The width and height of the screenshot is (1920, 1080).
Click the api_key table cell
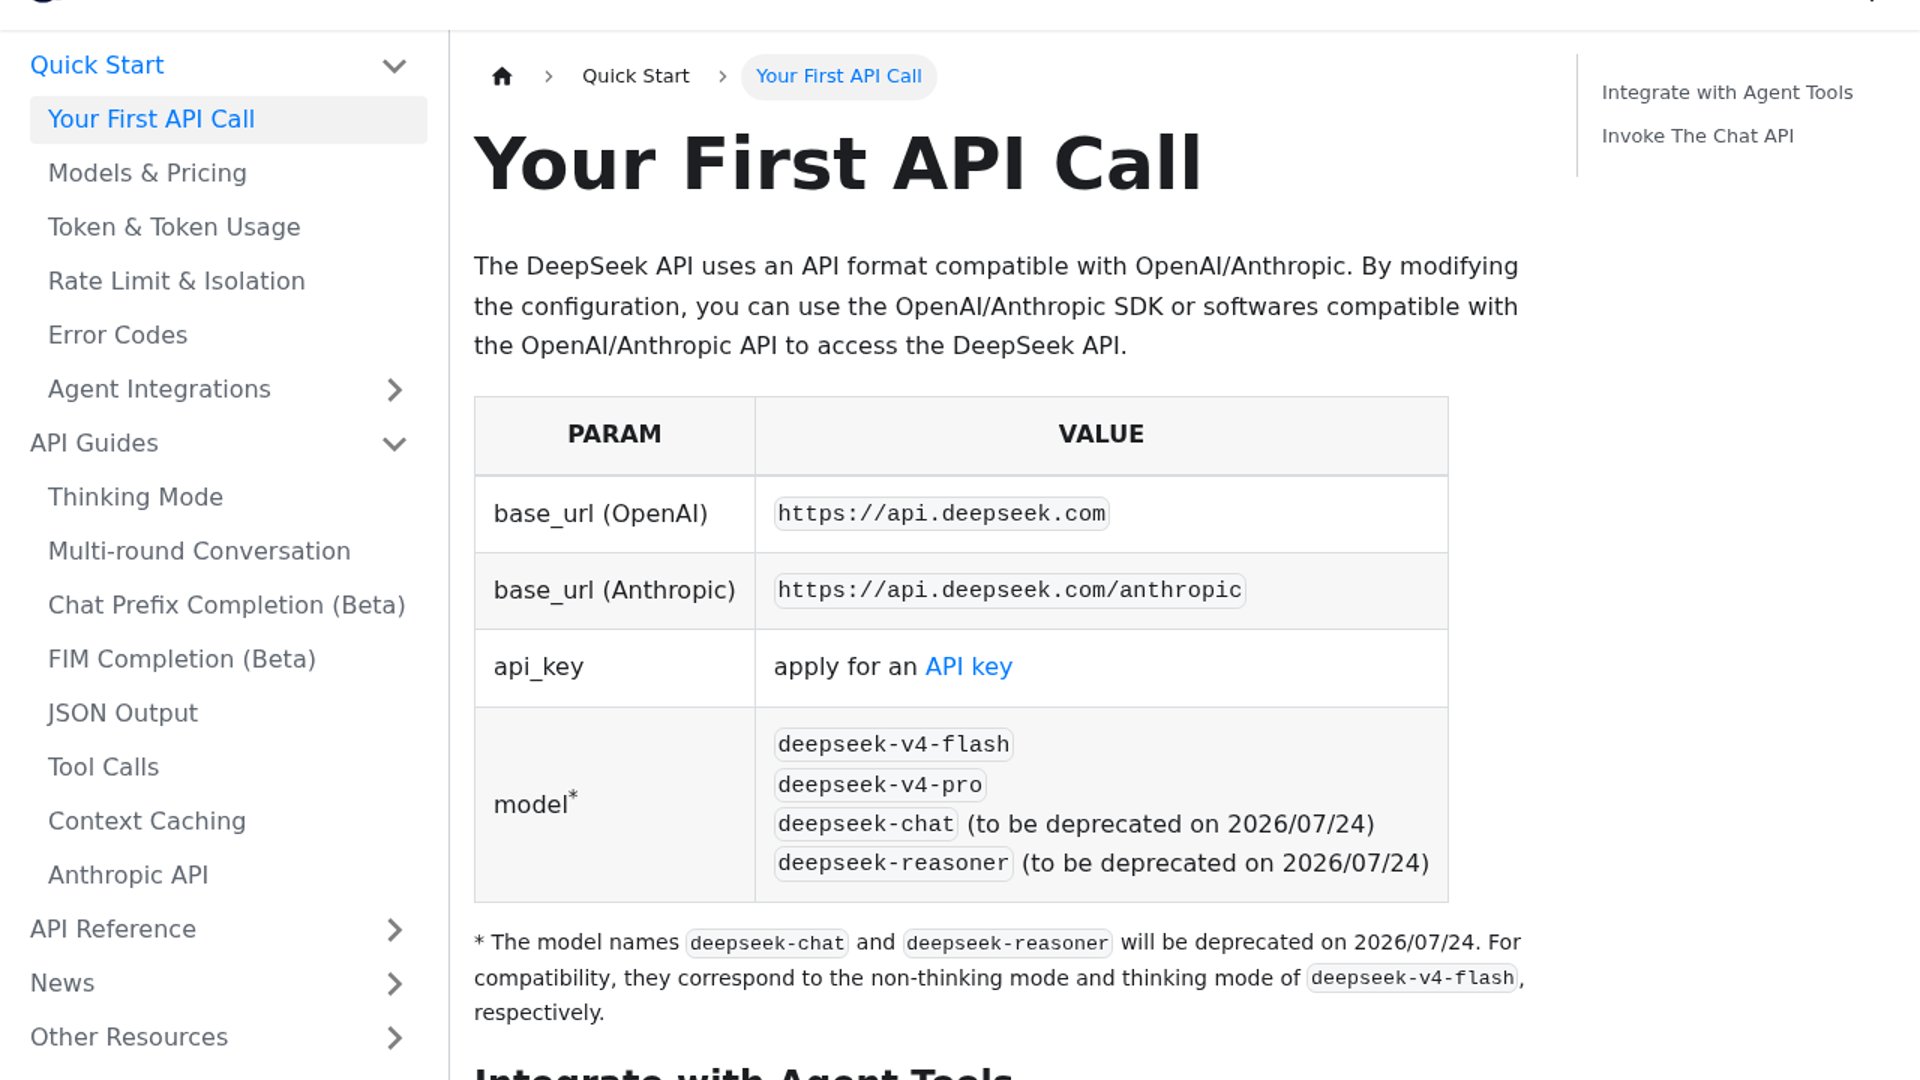coord(615,668)
